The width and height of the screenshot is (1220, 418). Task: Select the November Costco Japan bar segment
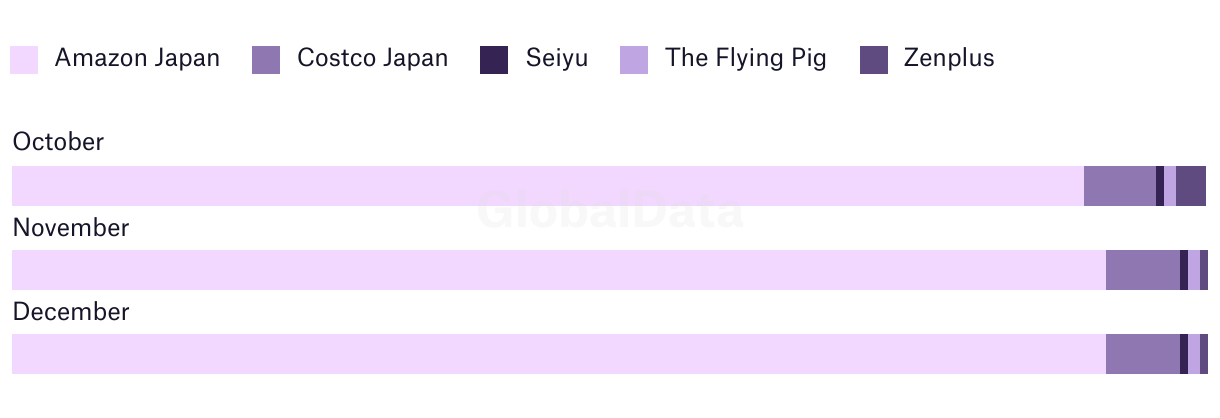point(1143,270)
